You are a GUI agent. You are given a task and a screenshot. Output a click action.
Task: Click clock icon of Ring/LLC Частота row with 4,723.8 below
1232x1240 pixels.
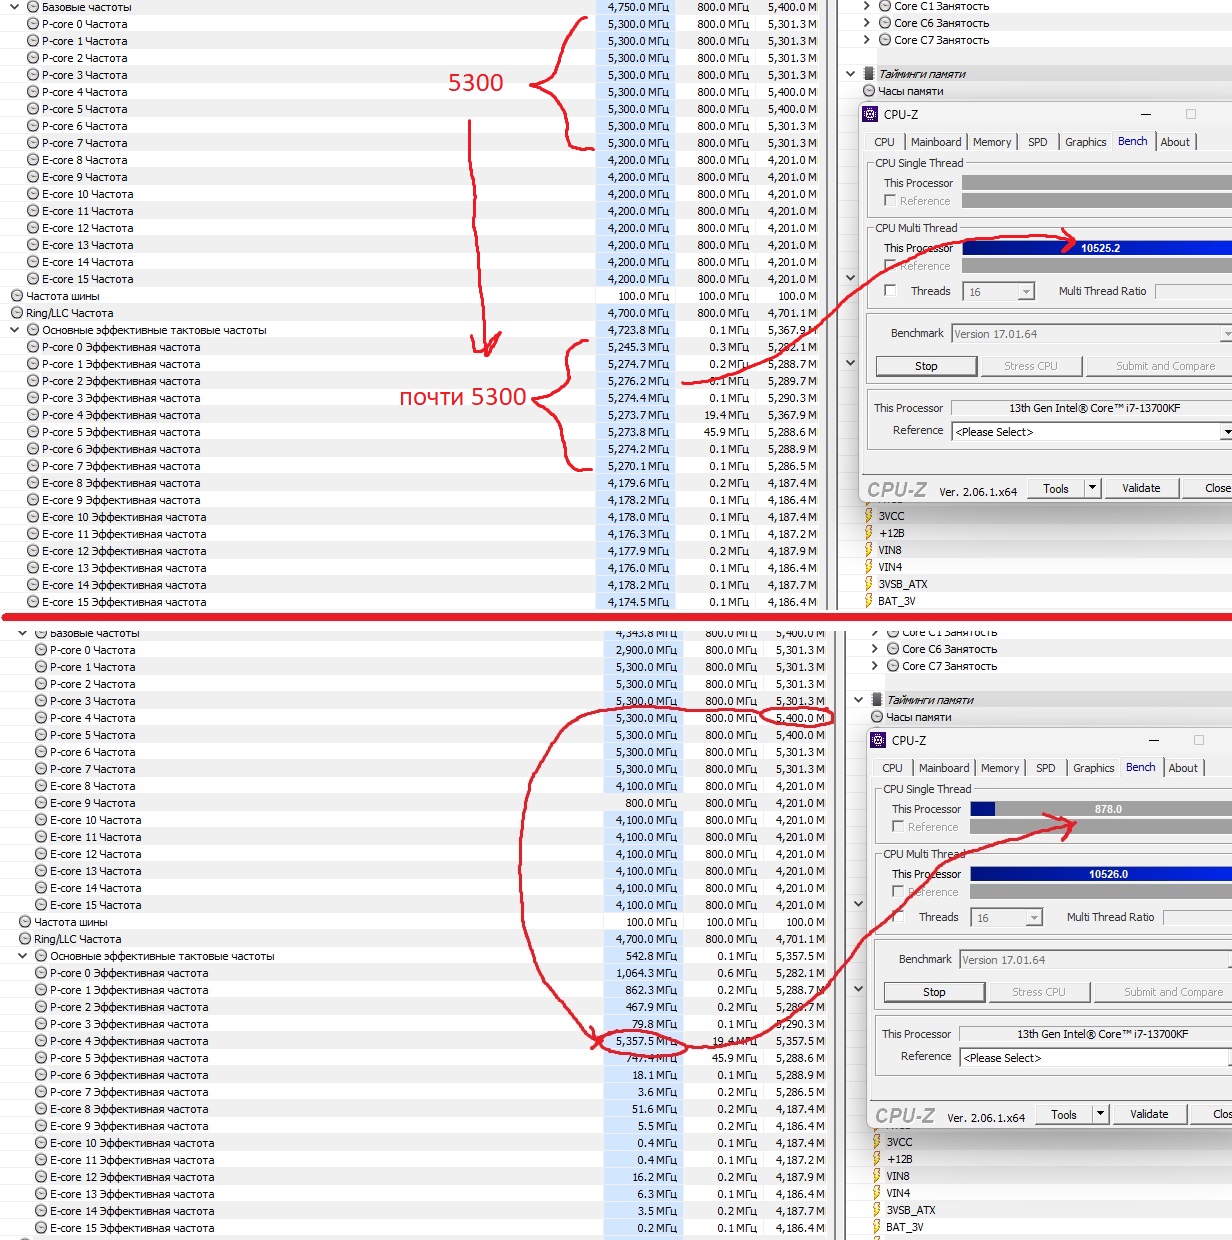[x=17, y=313]
